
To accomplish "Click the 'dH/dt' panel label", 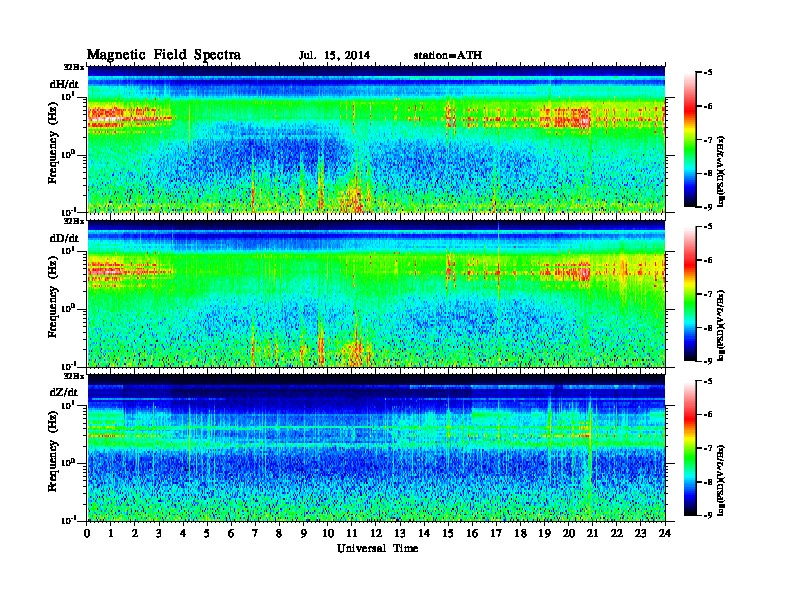I will click(x=64, y=84).
